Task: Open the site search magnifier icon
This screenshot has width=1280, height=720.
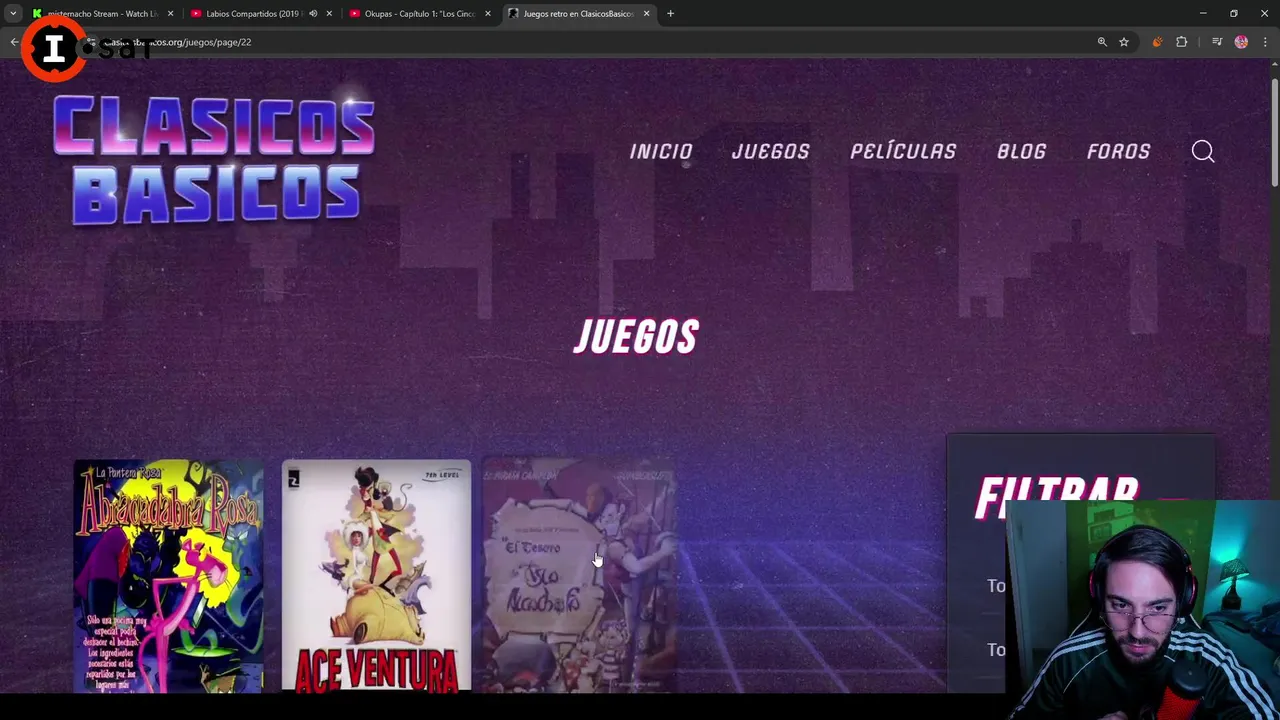Action: point(1203,151)
